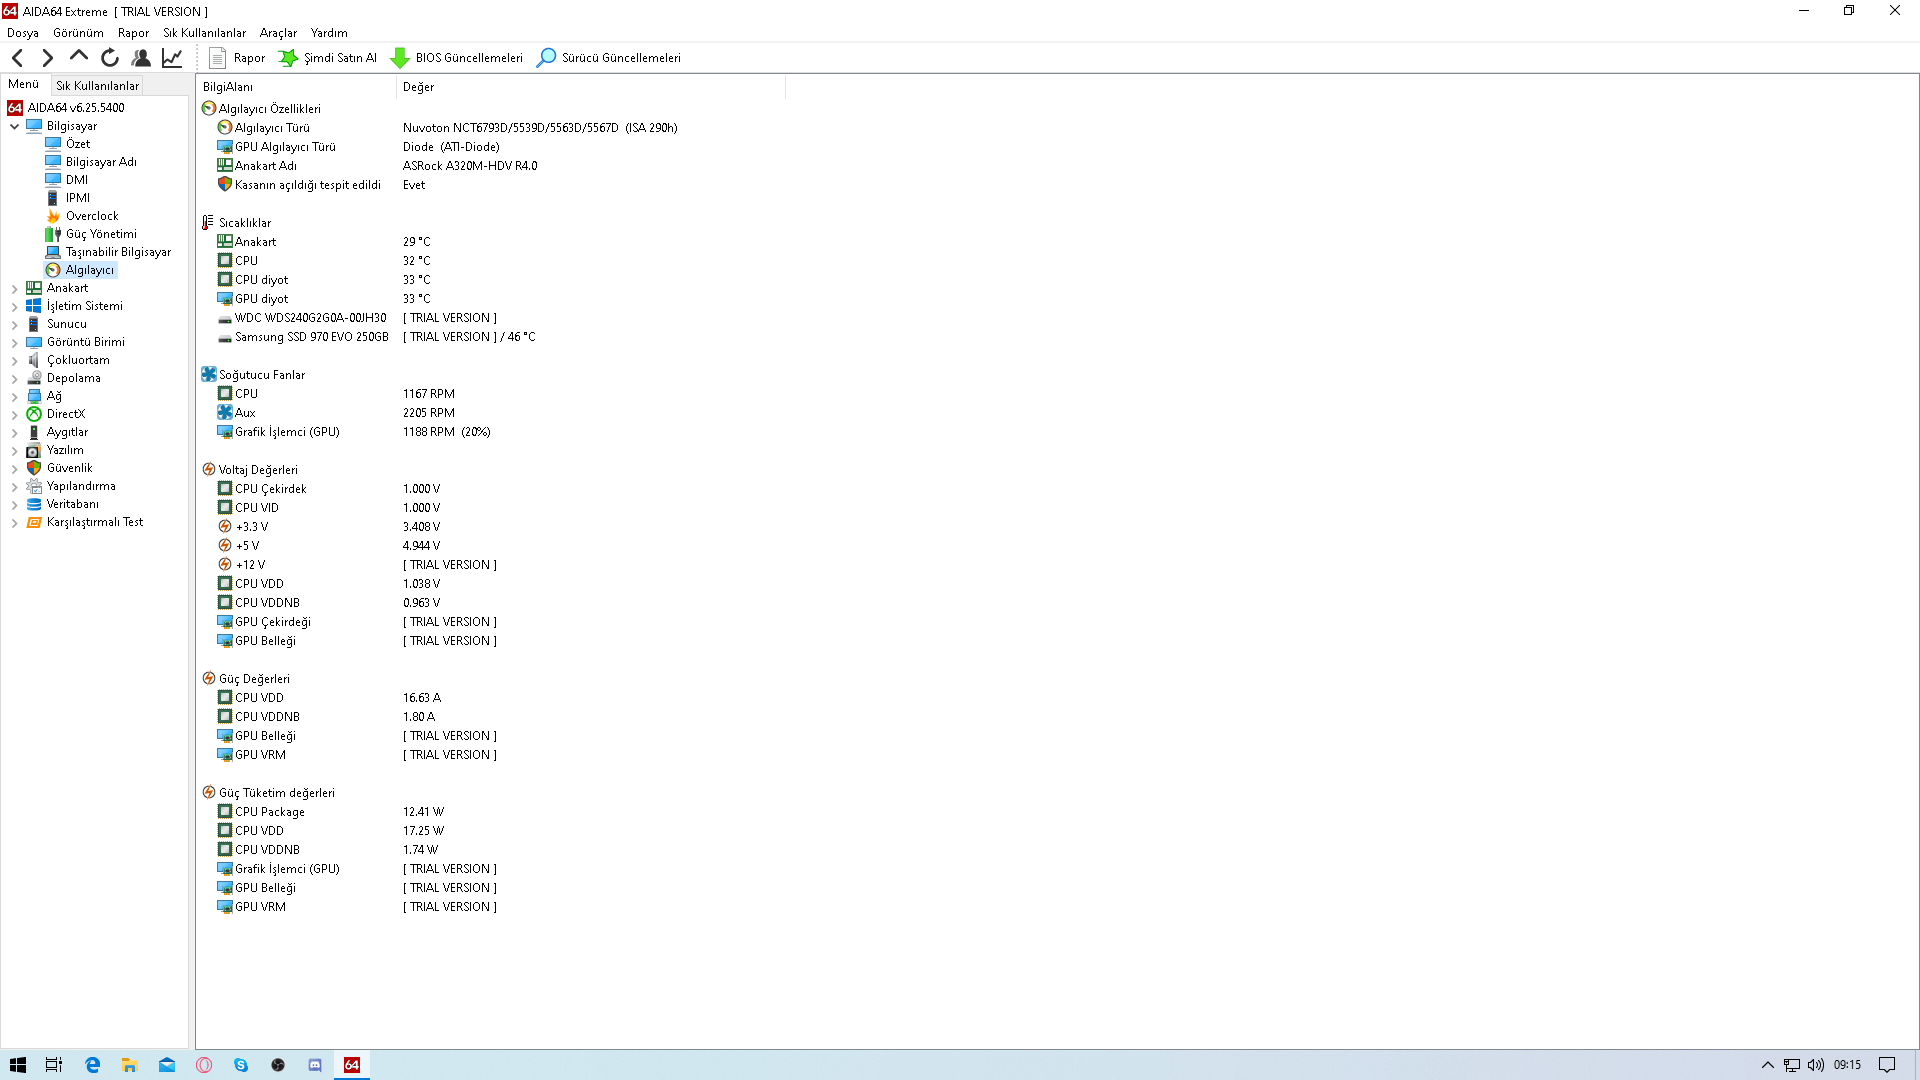The width and height of the screenshot is (1920, 1080).
Task: Open the volume control in tray
Action: pyautogui.click(x=1816, y=1065)
